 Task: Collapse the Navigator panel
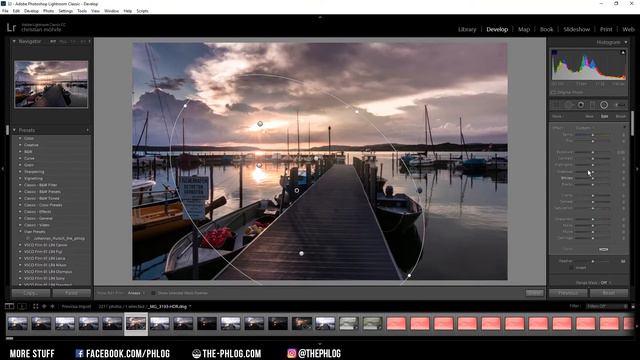click(x=14, y=42)
